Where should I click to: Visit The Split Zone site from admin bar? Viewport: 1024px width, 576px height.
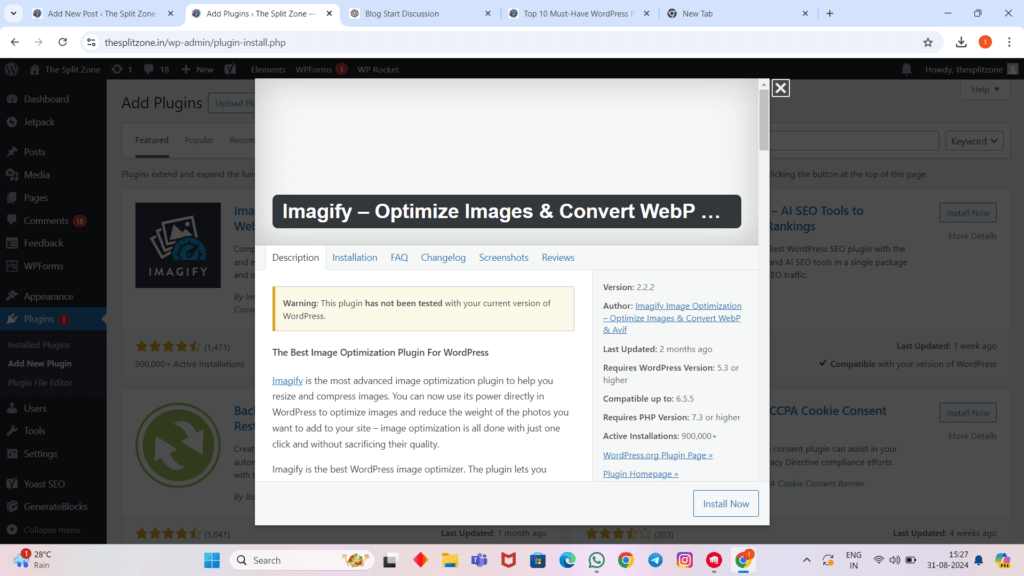[x=65, y=69]
